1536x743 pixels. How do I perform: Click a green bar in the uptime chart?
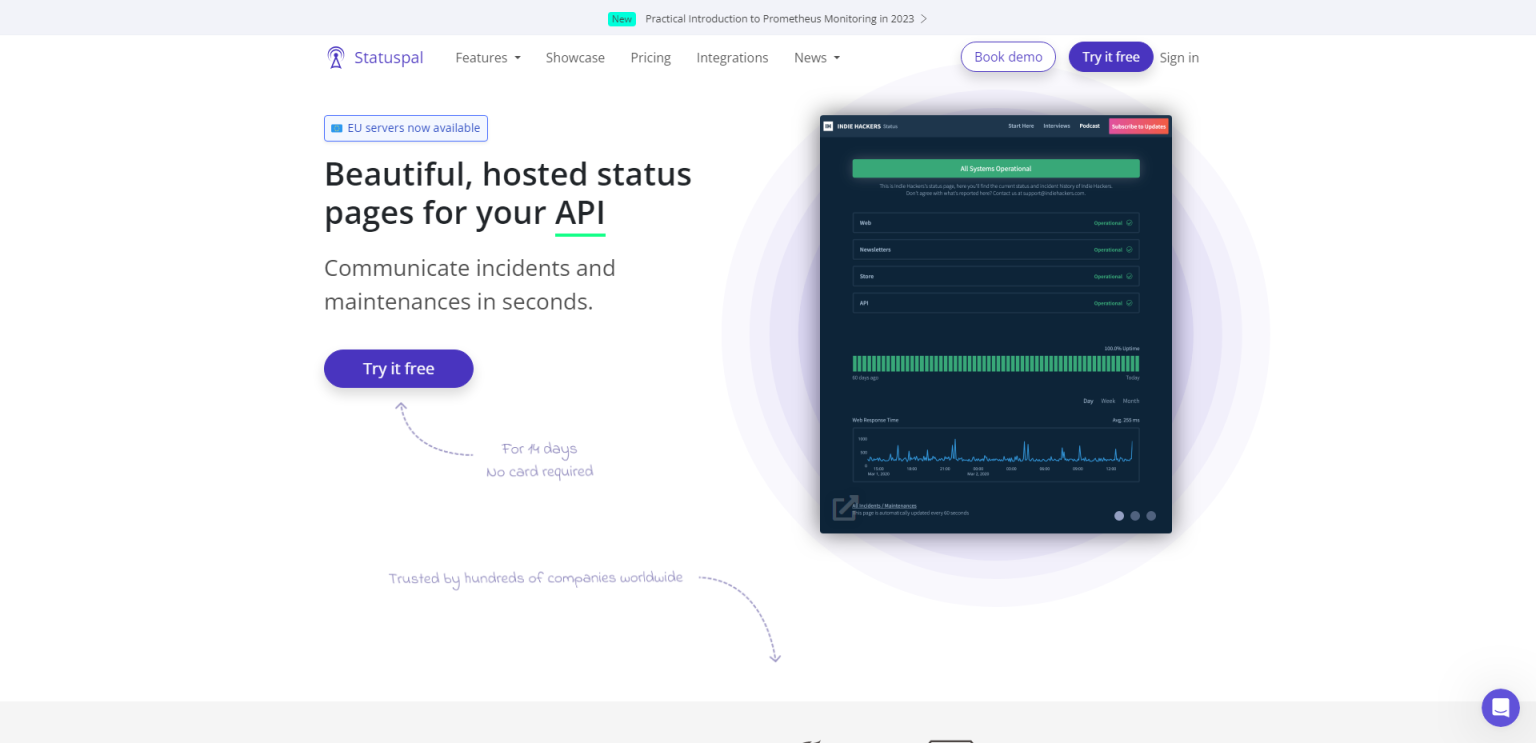coord(995,364)
